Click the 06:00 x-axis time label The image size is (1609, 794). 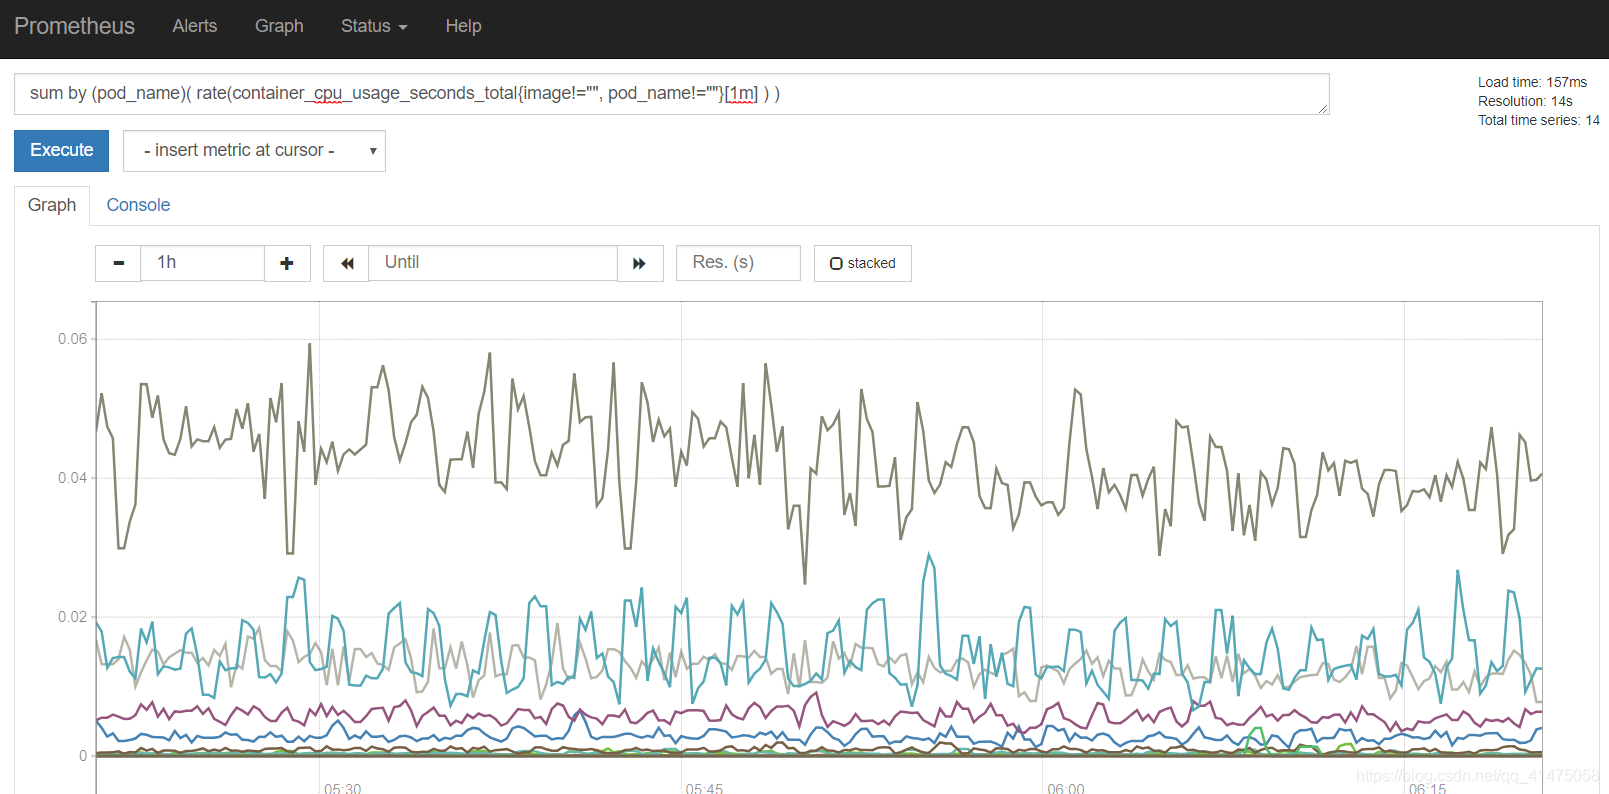(x=1065, y=788)
